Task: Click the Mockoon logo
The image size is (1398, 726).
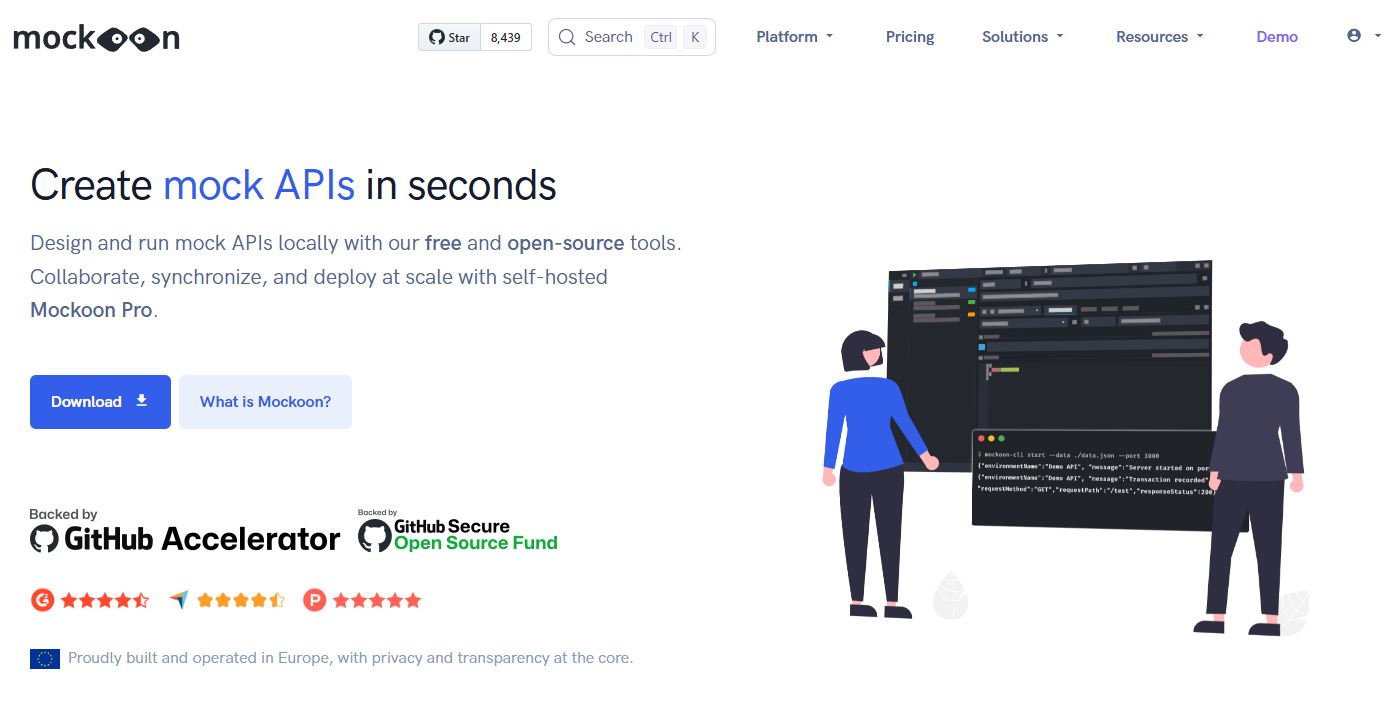Action: point(97,38)
